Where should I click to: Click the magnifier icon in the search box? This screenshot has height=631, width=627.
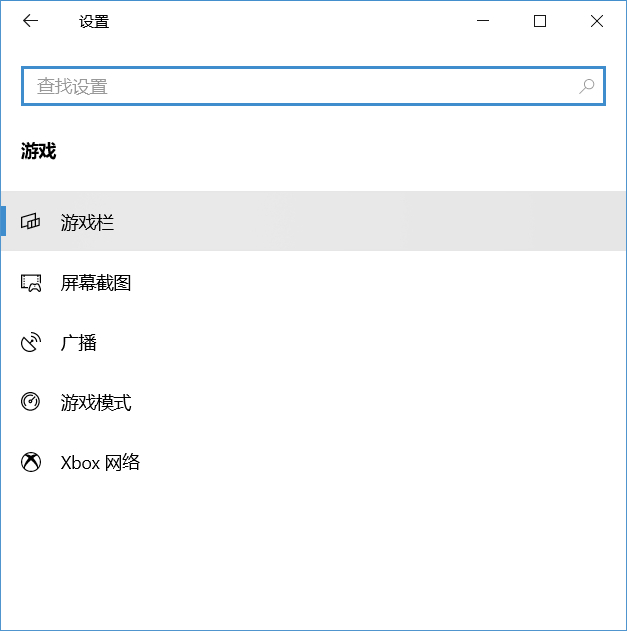tap(587, 86)
